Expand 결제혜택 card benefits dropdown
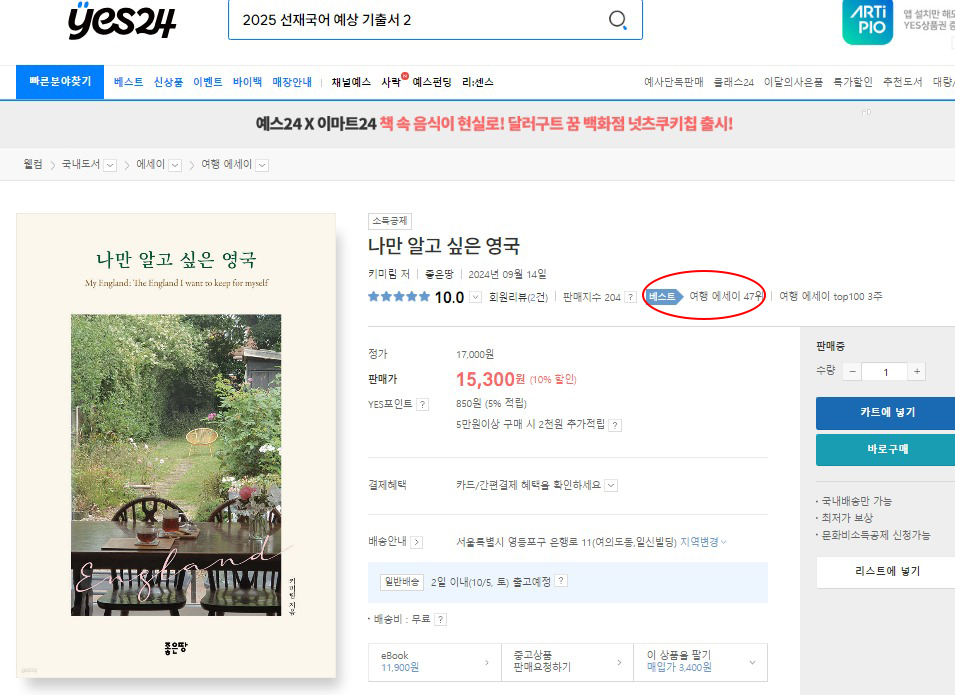 pyautogui.click(x=611, y=485)
